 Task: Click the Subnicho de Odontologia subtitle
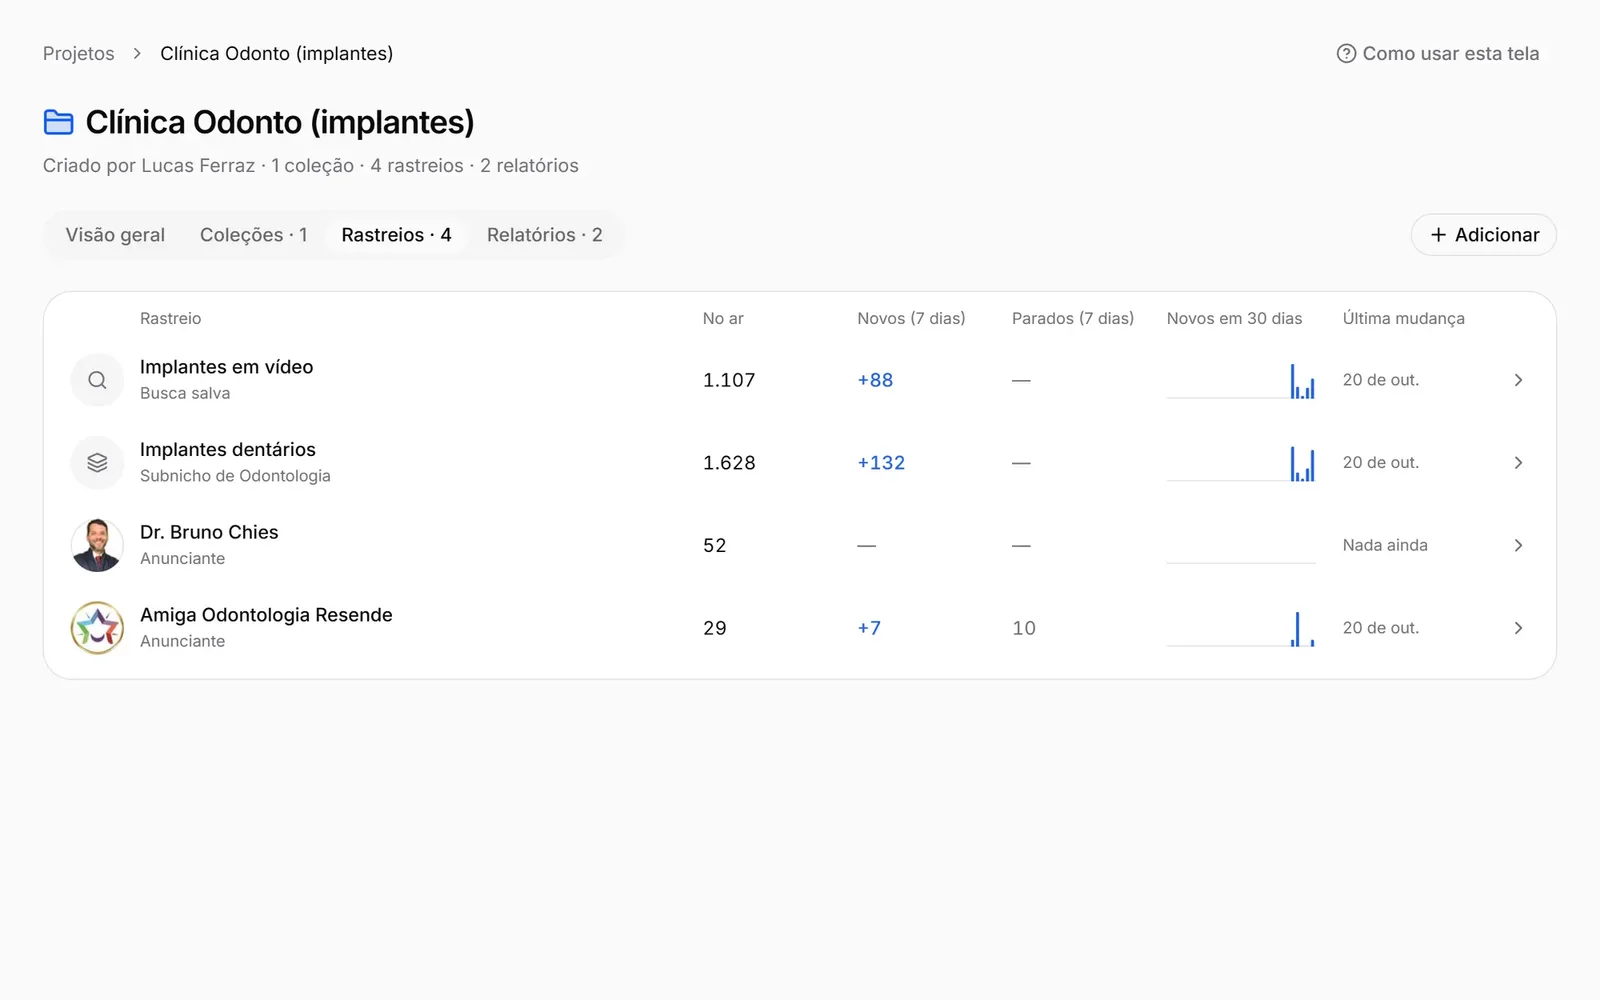click(x=235, y=476)
